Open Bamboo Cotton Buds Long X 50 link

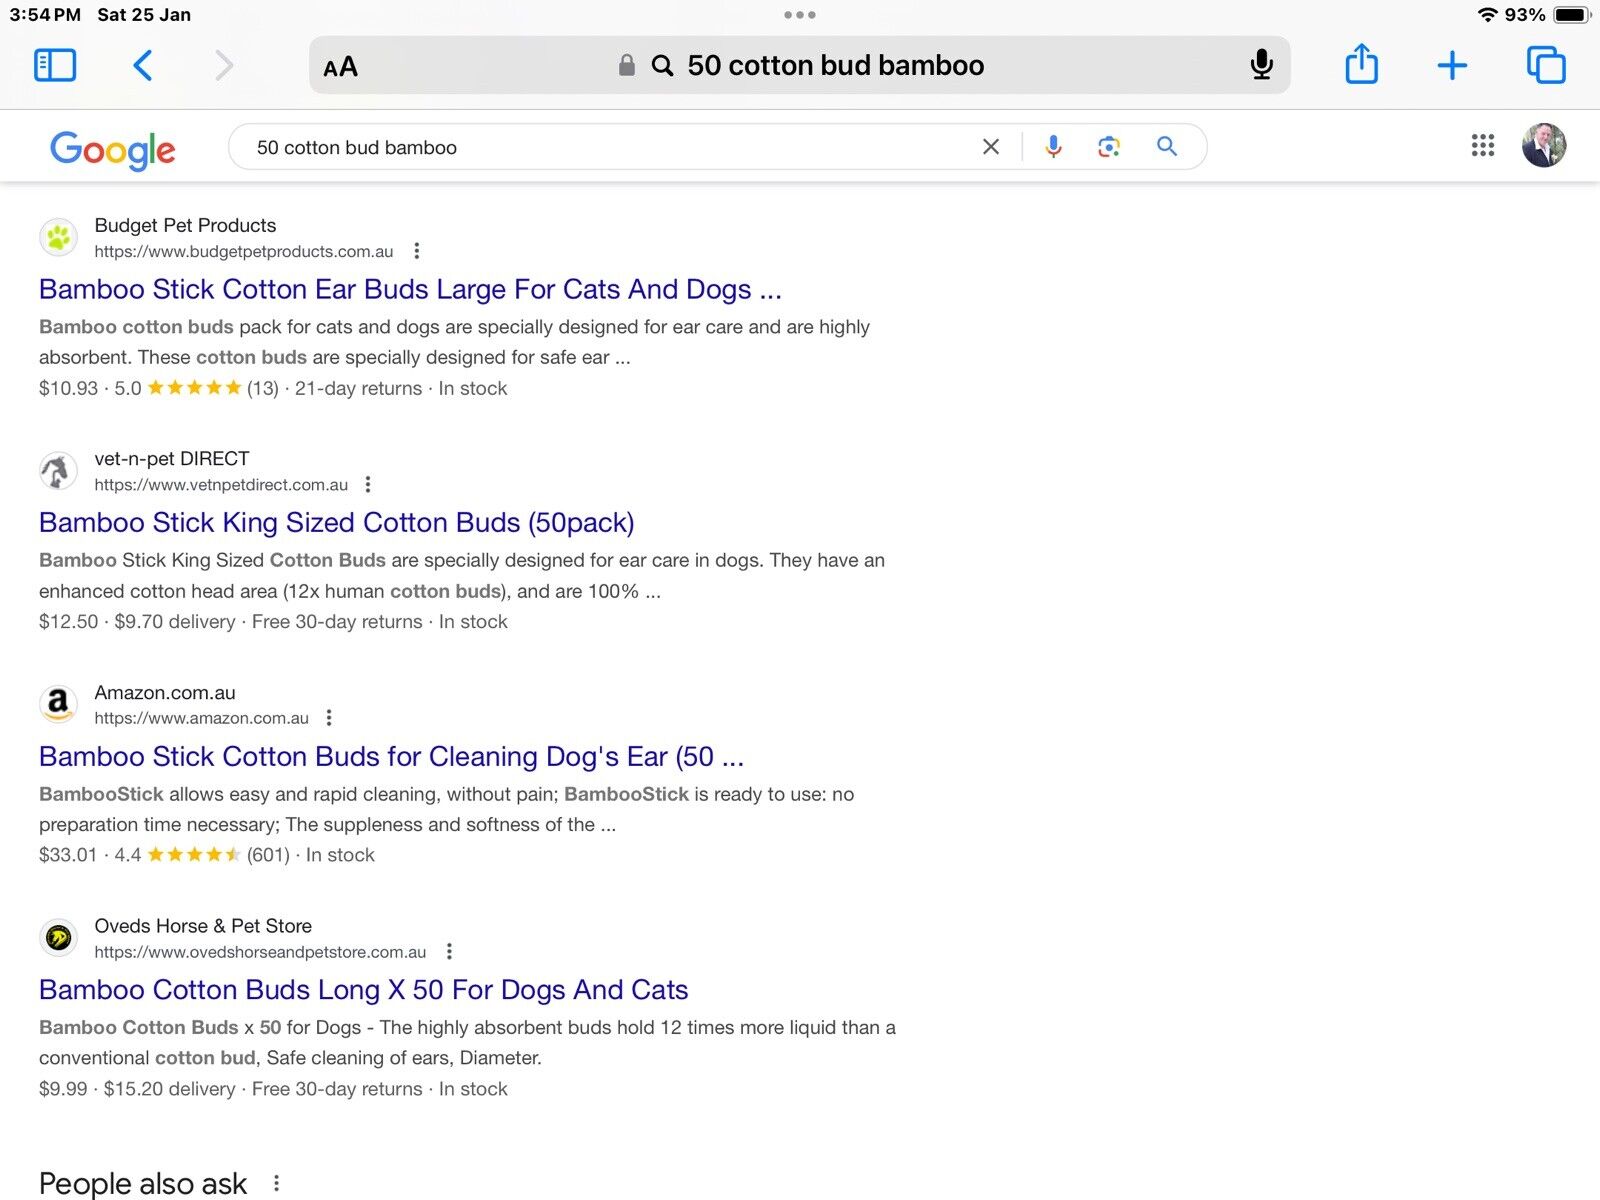pos(364,990)
